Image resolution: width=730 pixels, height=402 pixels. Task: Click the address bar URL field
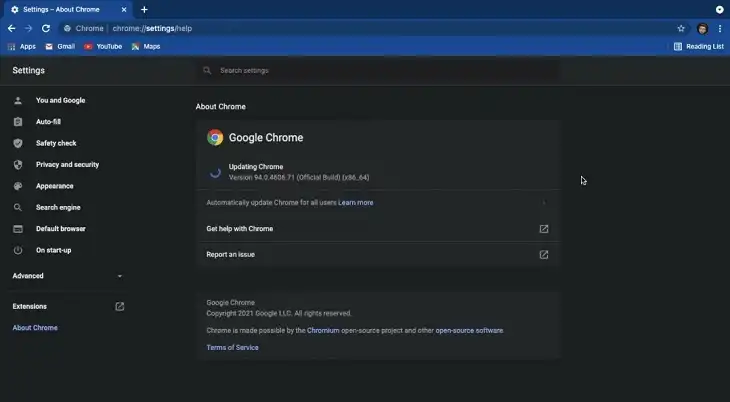(x=372, y=28)
